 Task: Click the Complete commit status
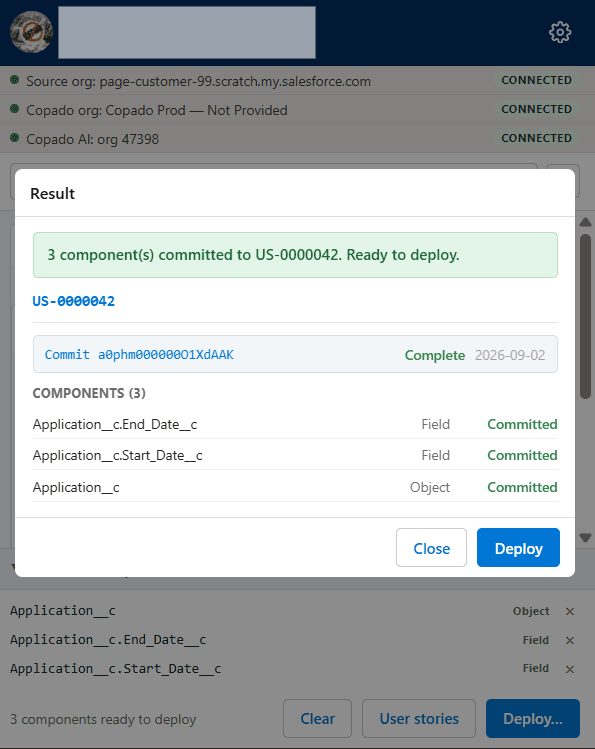click(x=435, y=355)
